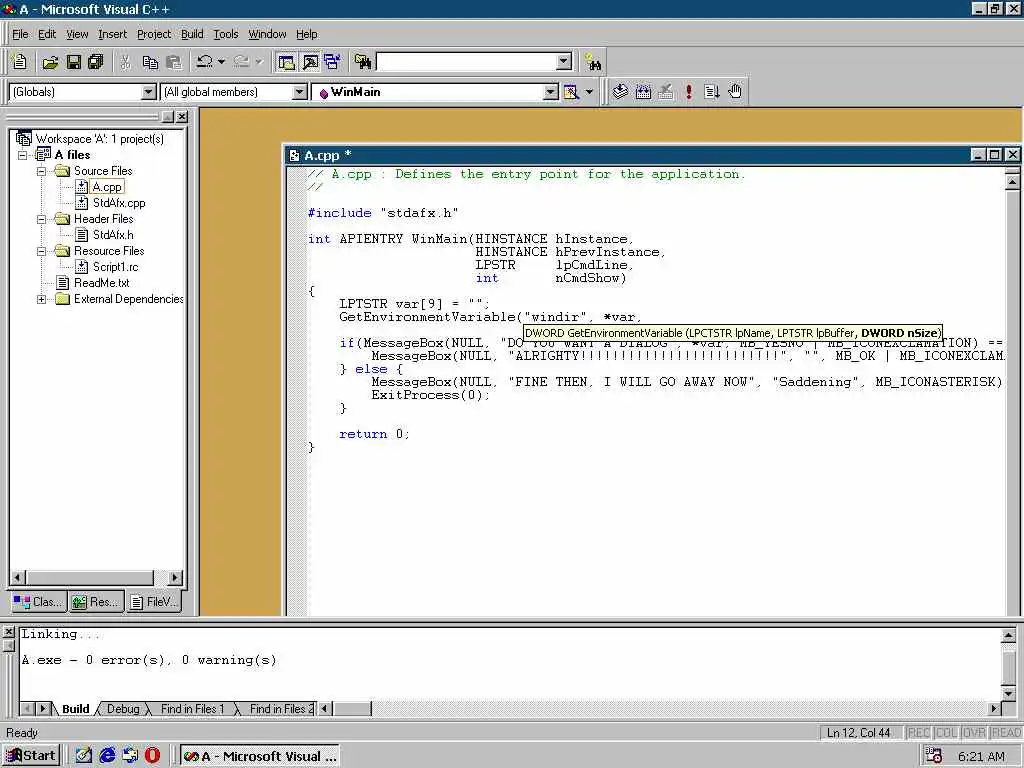
Task: Collapse the Header Files folder
Action: tap(41, 219)
